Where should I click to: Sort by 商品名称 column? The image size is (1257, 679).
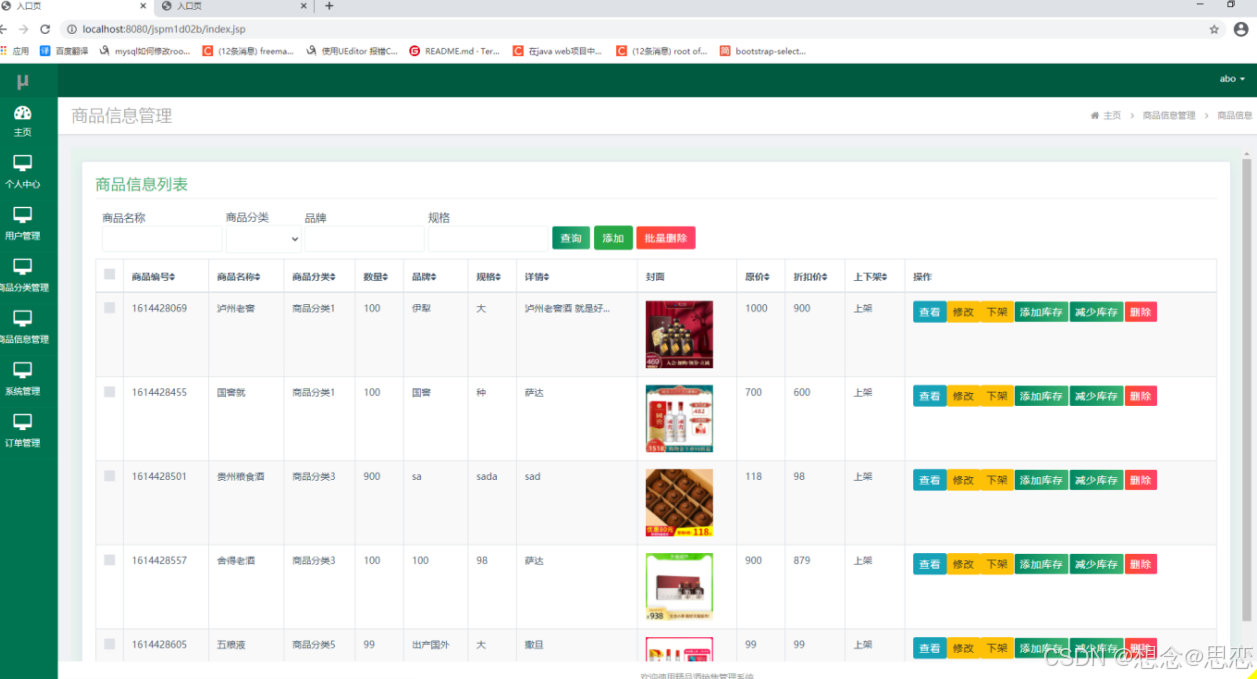click(x=239, y=277)
